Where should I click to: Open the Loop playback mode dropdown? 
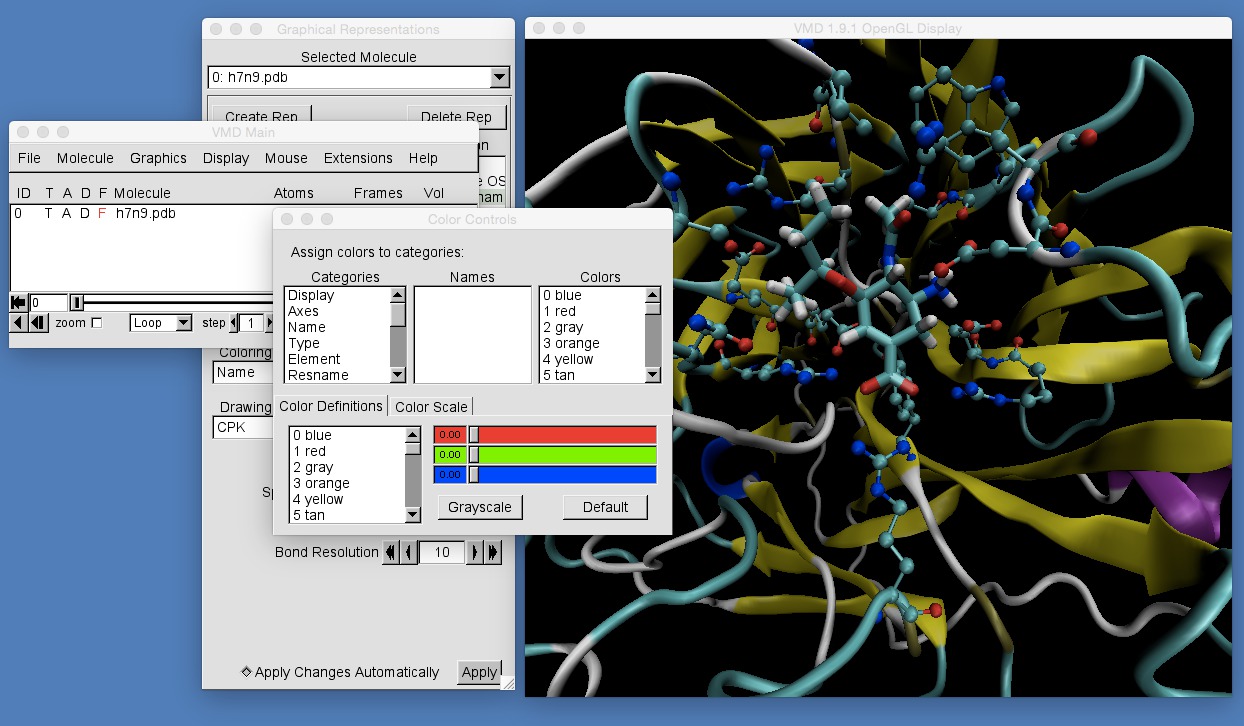(182, 322)
